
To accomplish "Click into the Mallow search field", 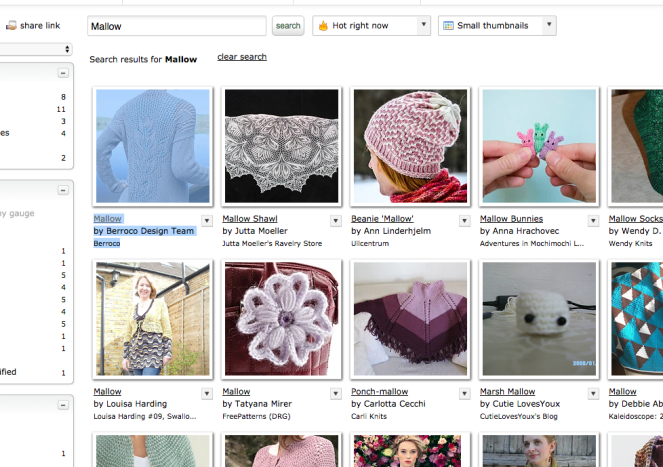I will (x=176, y=26).
